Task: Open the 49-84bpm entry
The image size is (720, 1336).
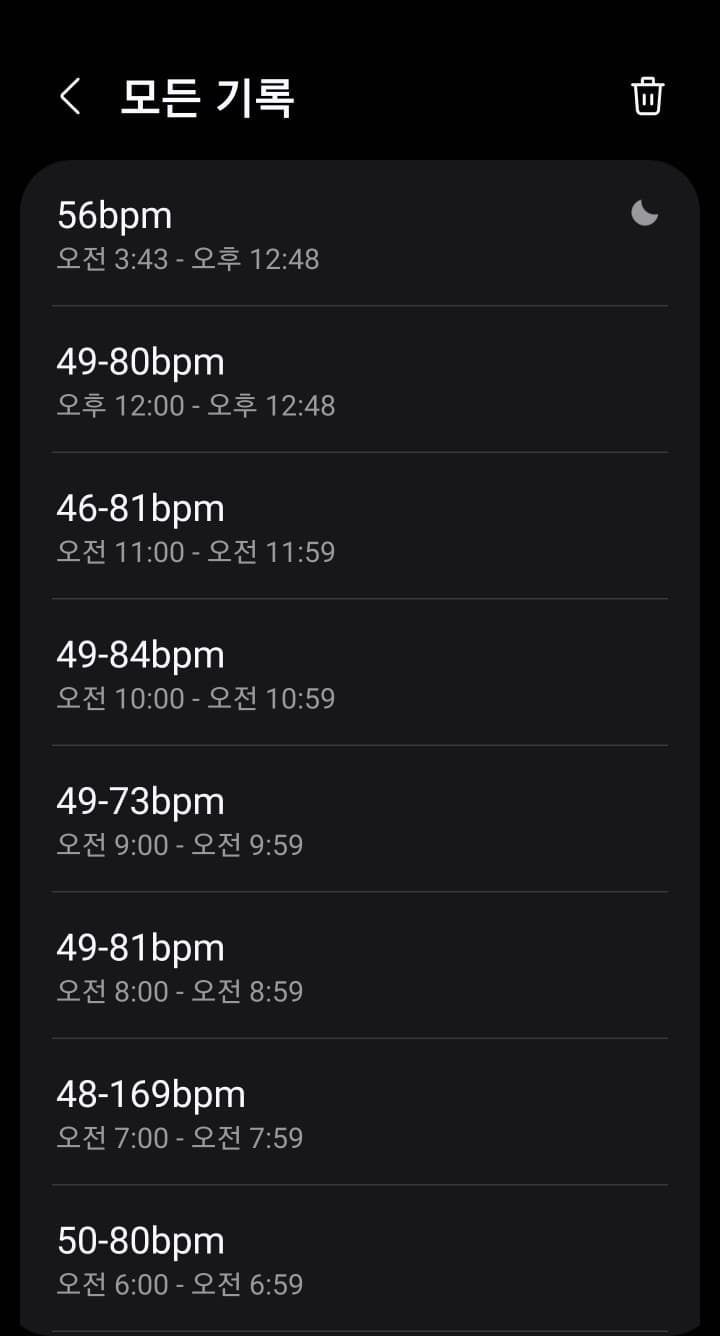Action: pos(360,672)
